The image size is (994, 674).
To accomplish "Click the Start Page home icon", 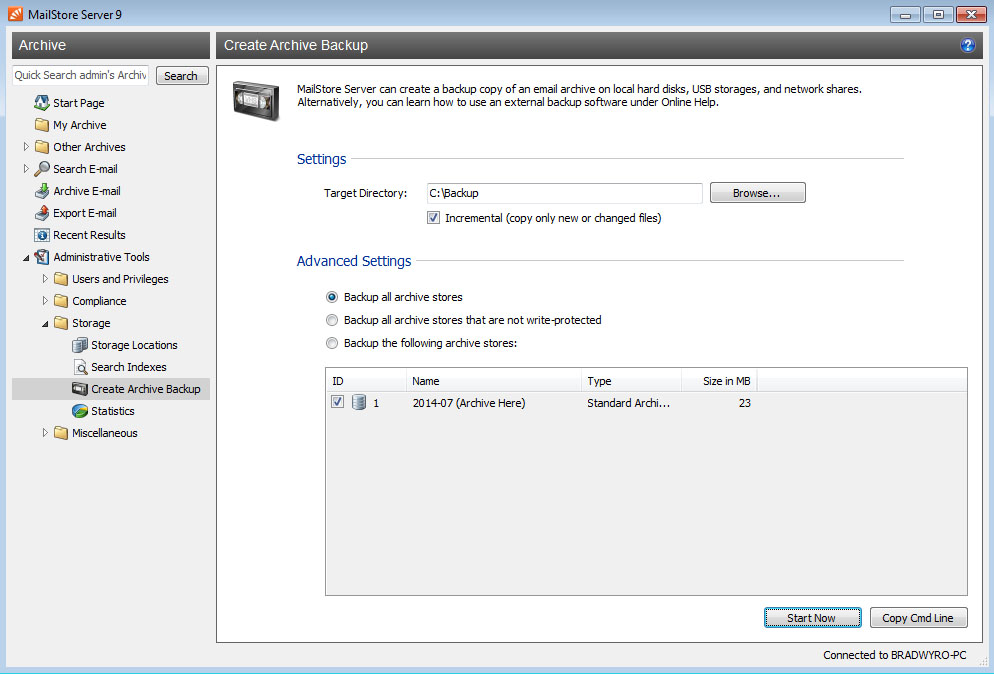I will [41, 103].
